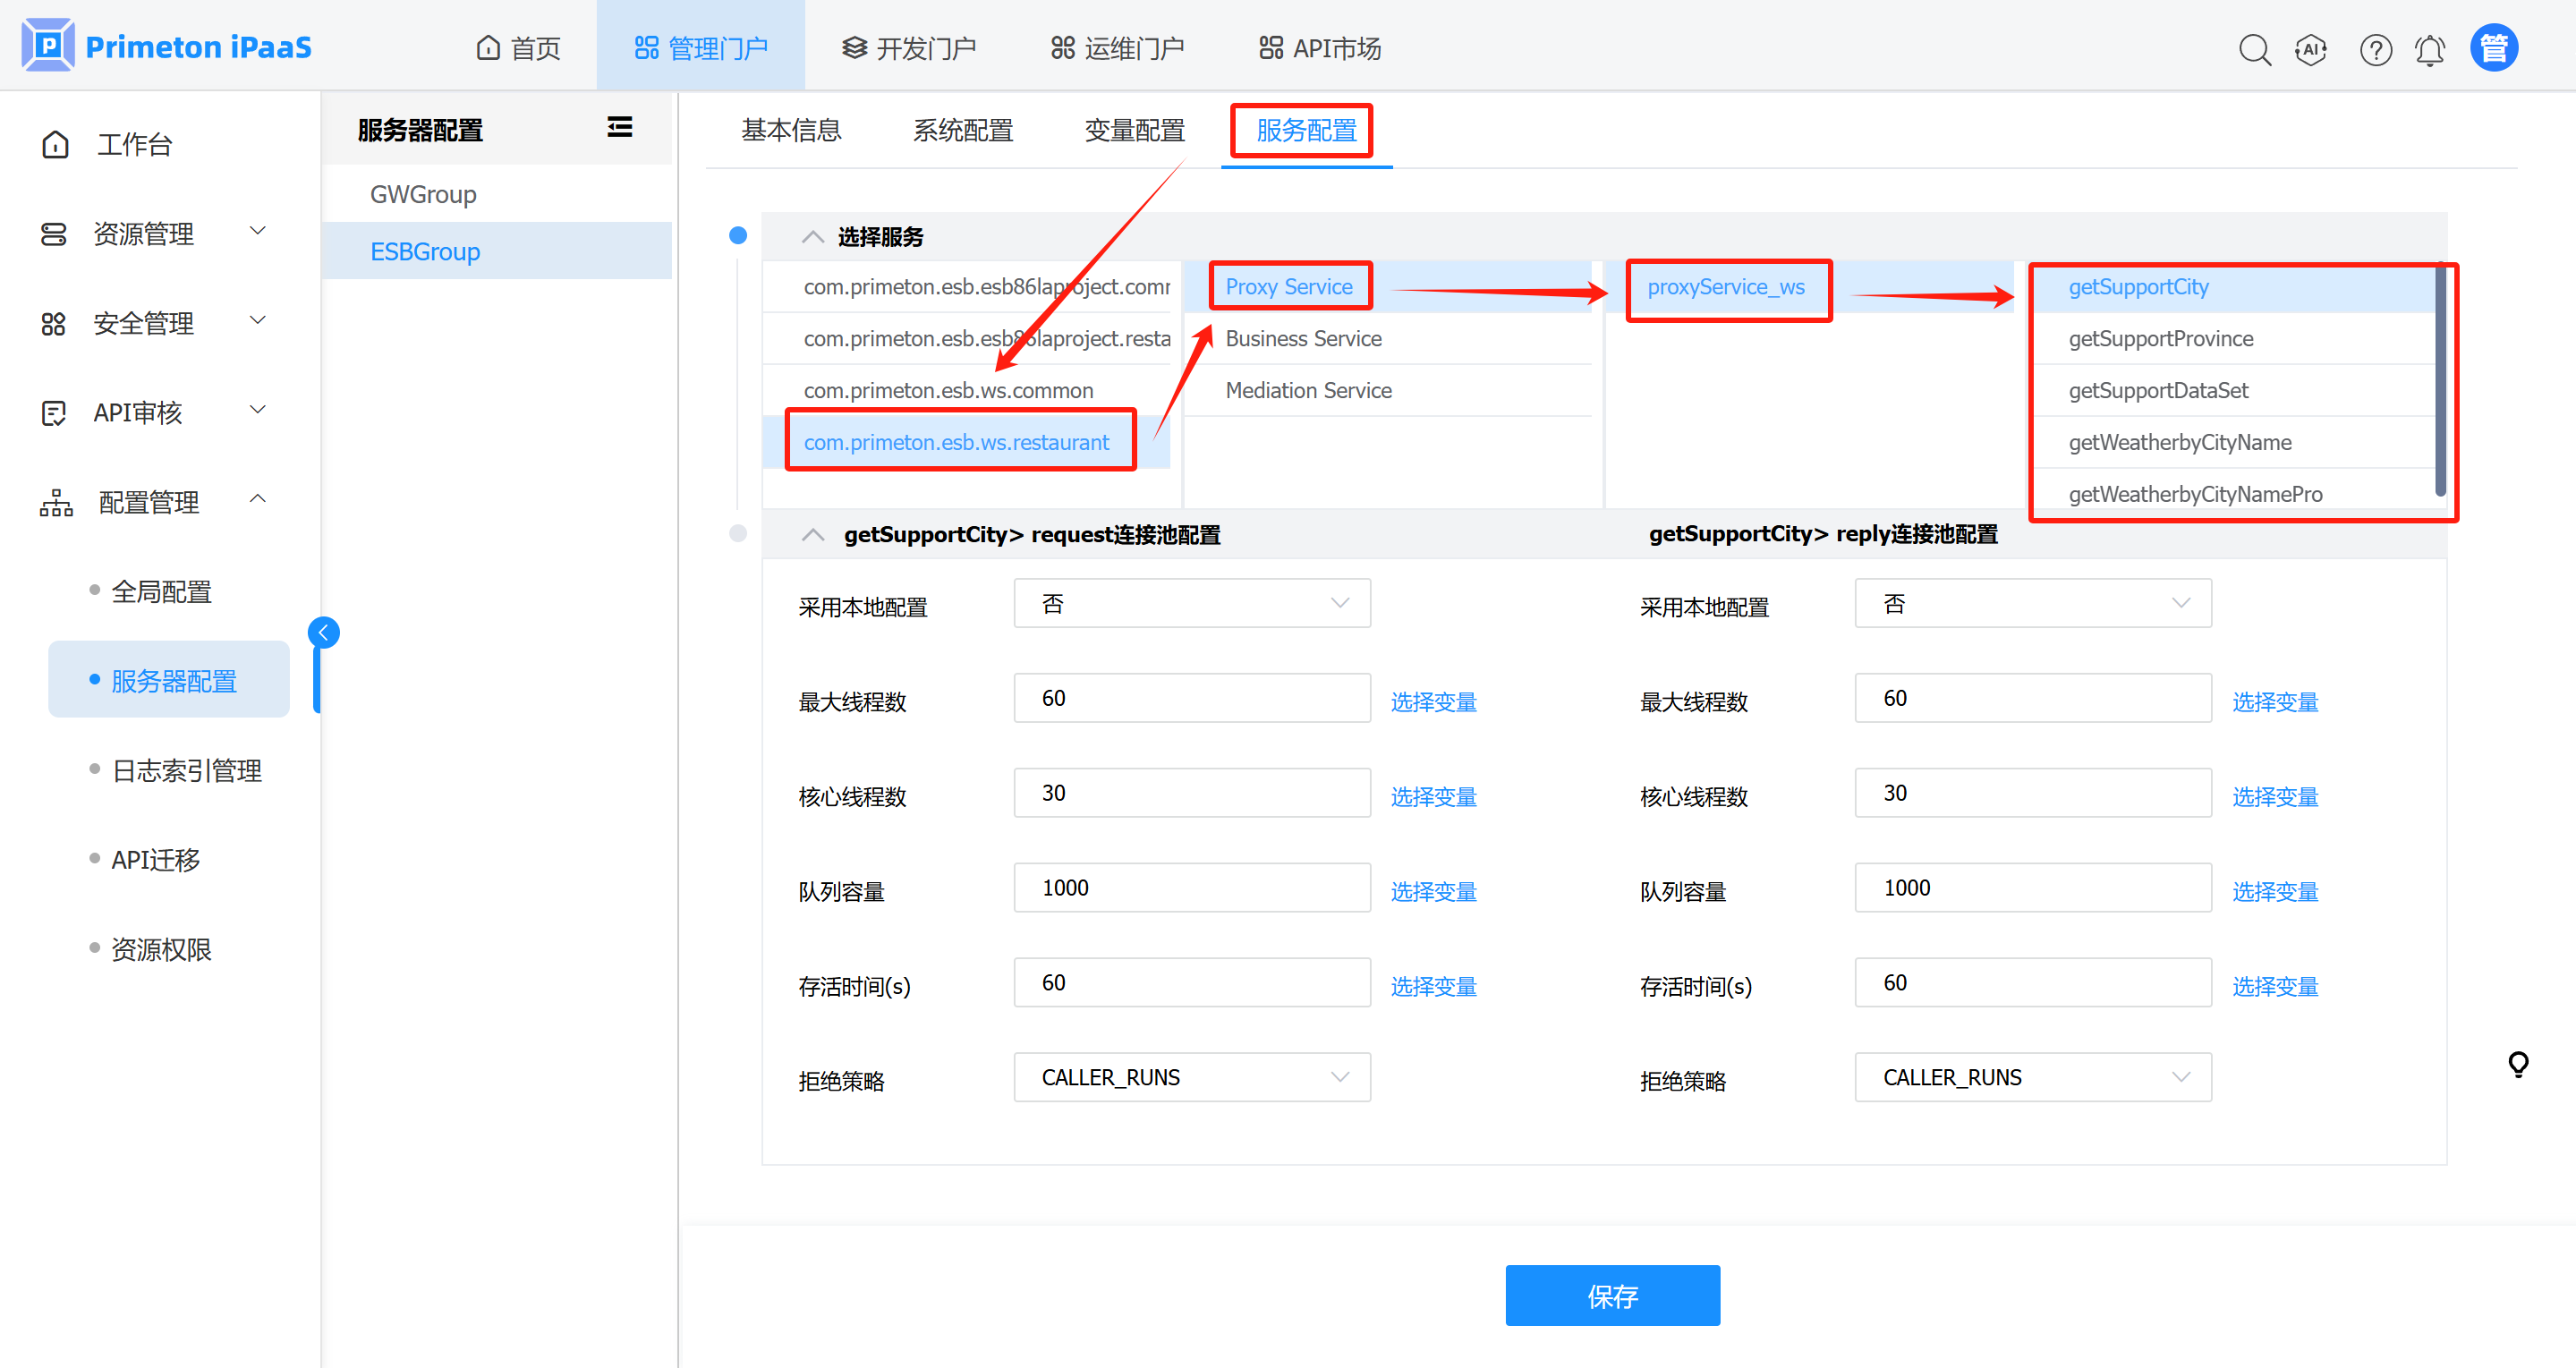Click the user avatar icon
The width and height of the screenshot is (2576, 1368).
(x=2493, y=48)
